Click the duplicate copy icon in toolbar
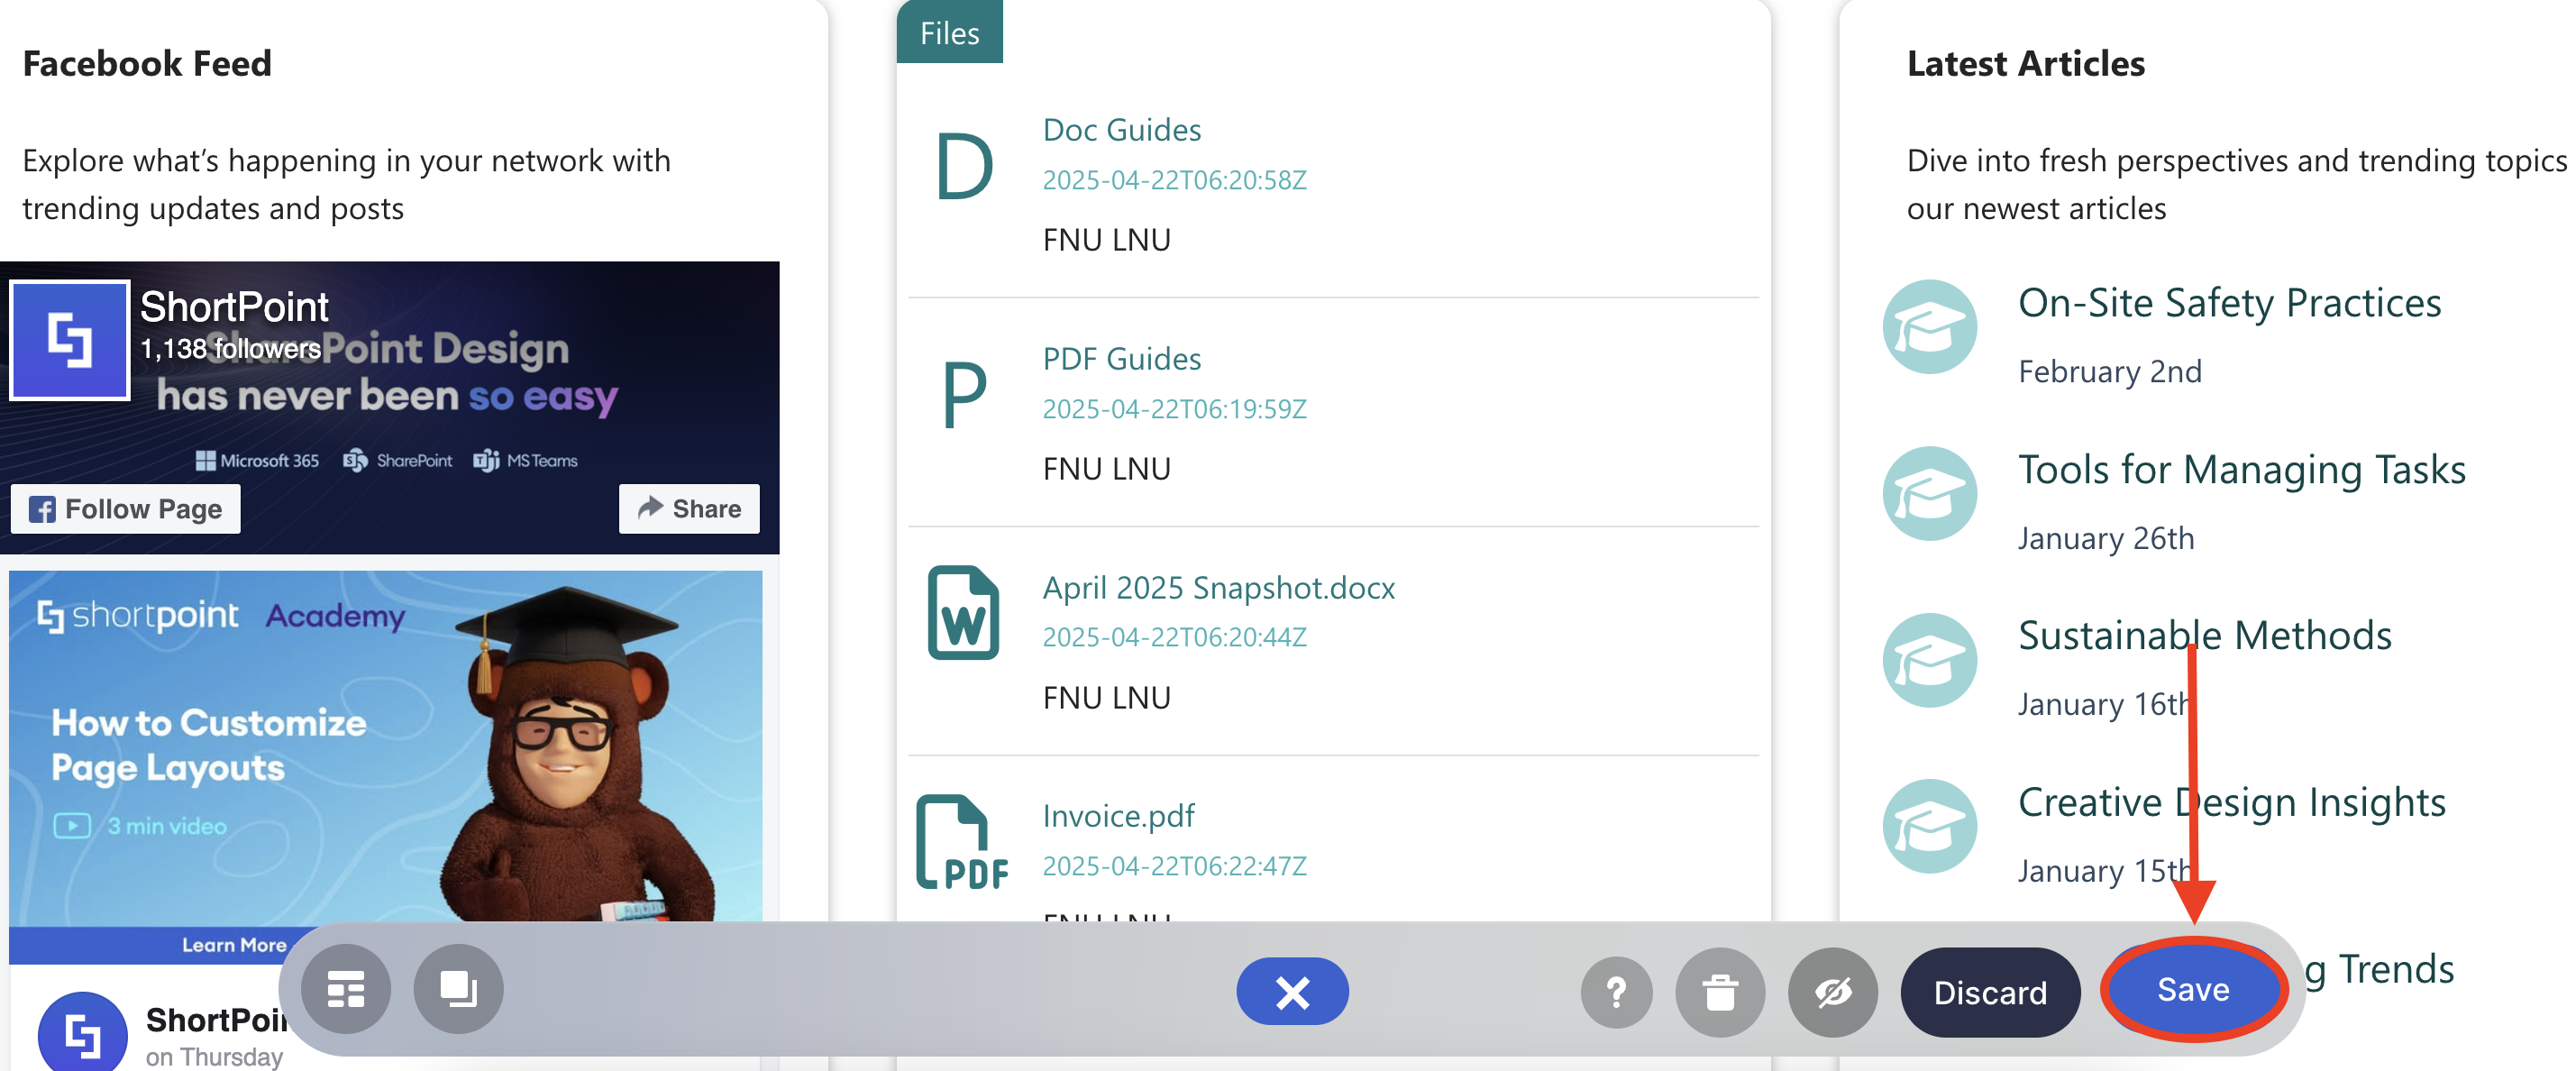 (458, 989)
